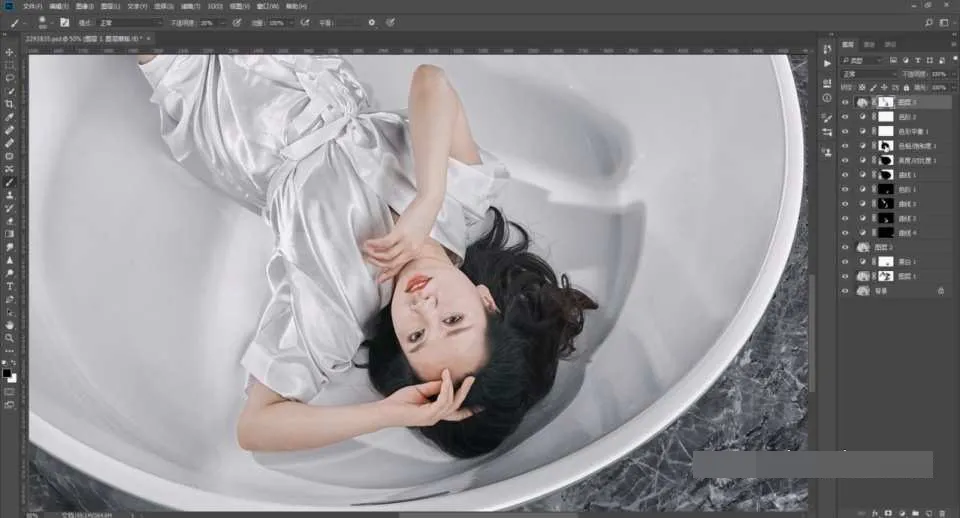Screen dimensions: 960x518
Task: Switch to the Channels panel tab
Action: point(869,44)
